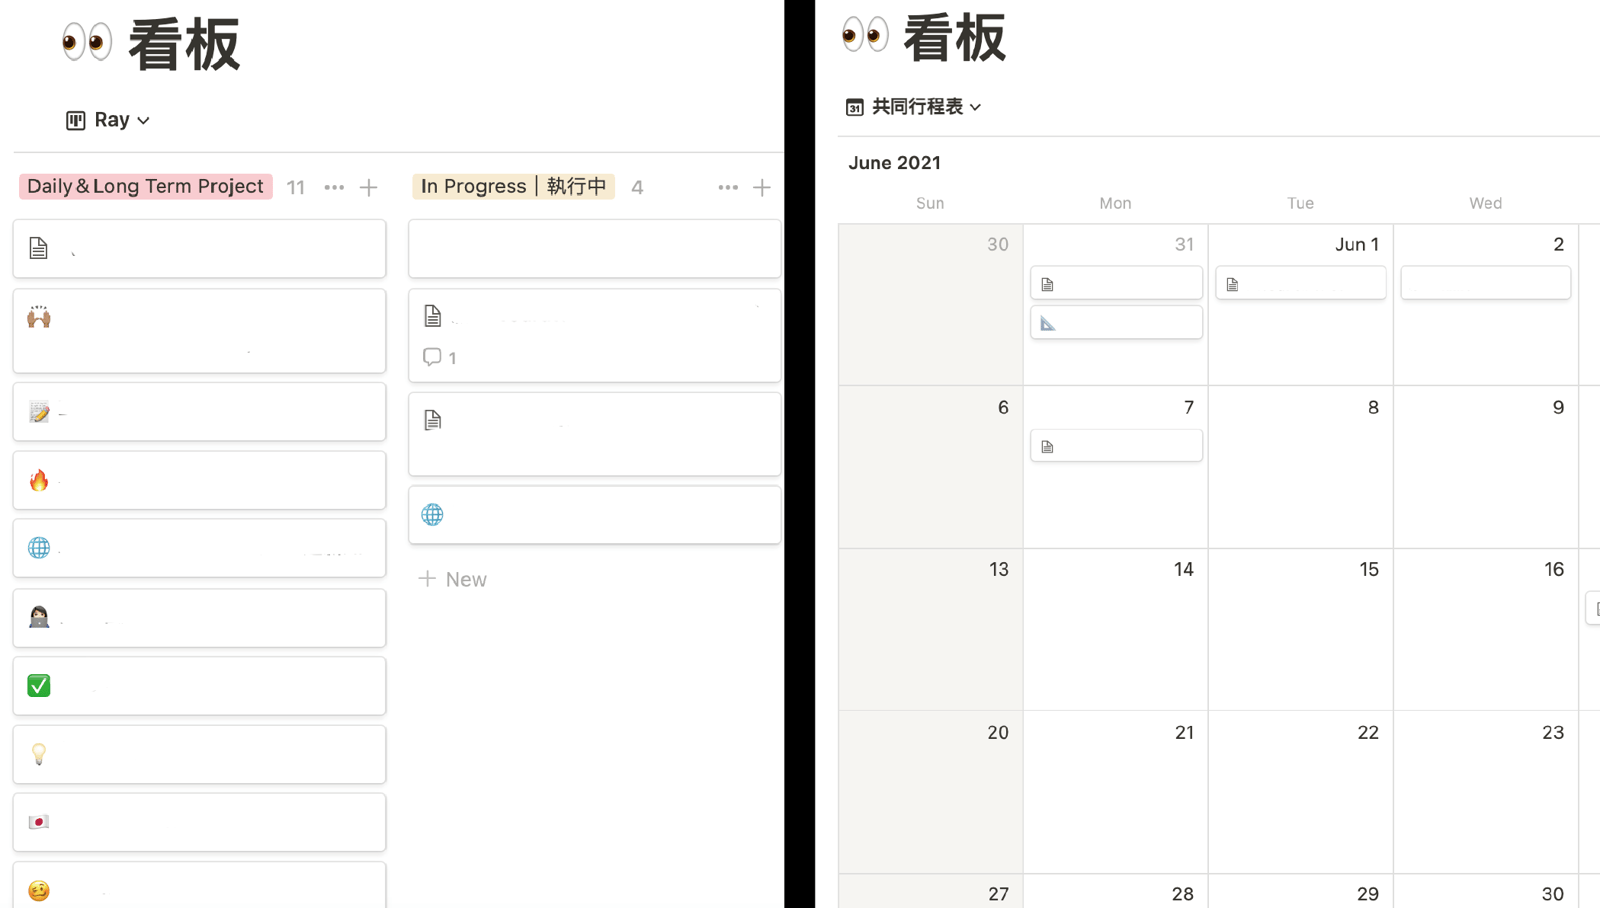
Task: Open the Japan flag emoji card
Action: (199, 822)
